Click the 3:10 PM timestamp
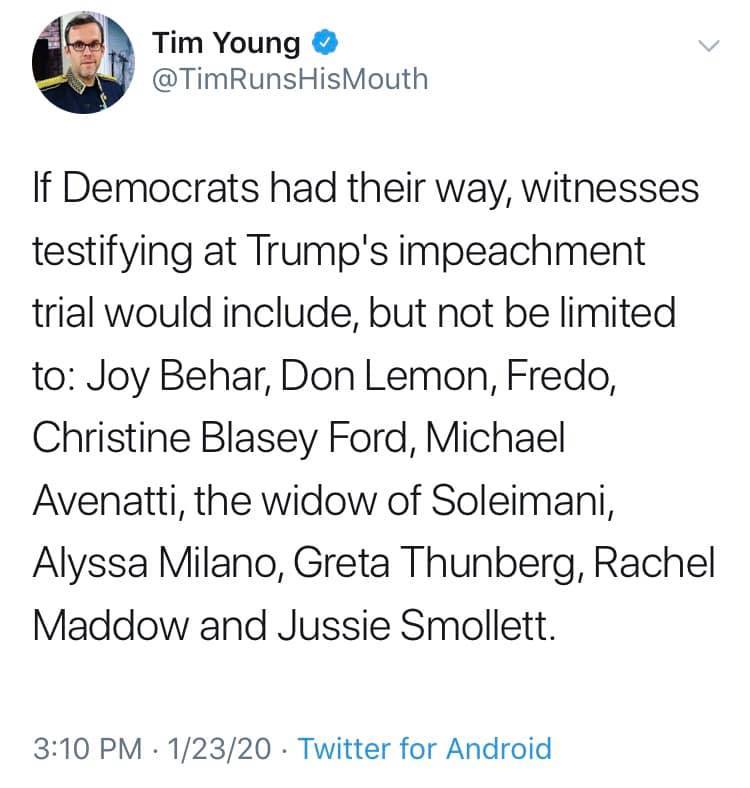 pos(88,748)
